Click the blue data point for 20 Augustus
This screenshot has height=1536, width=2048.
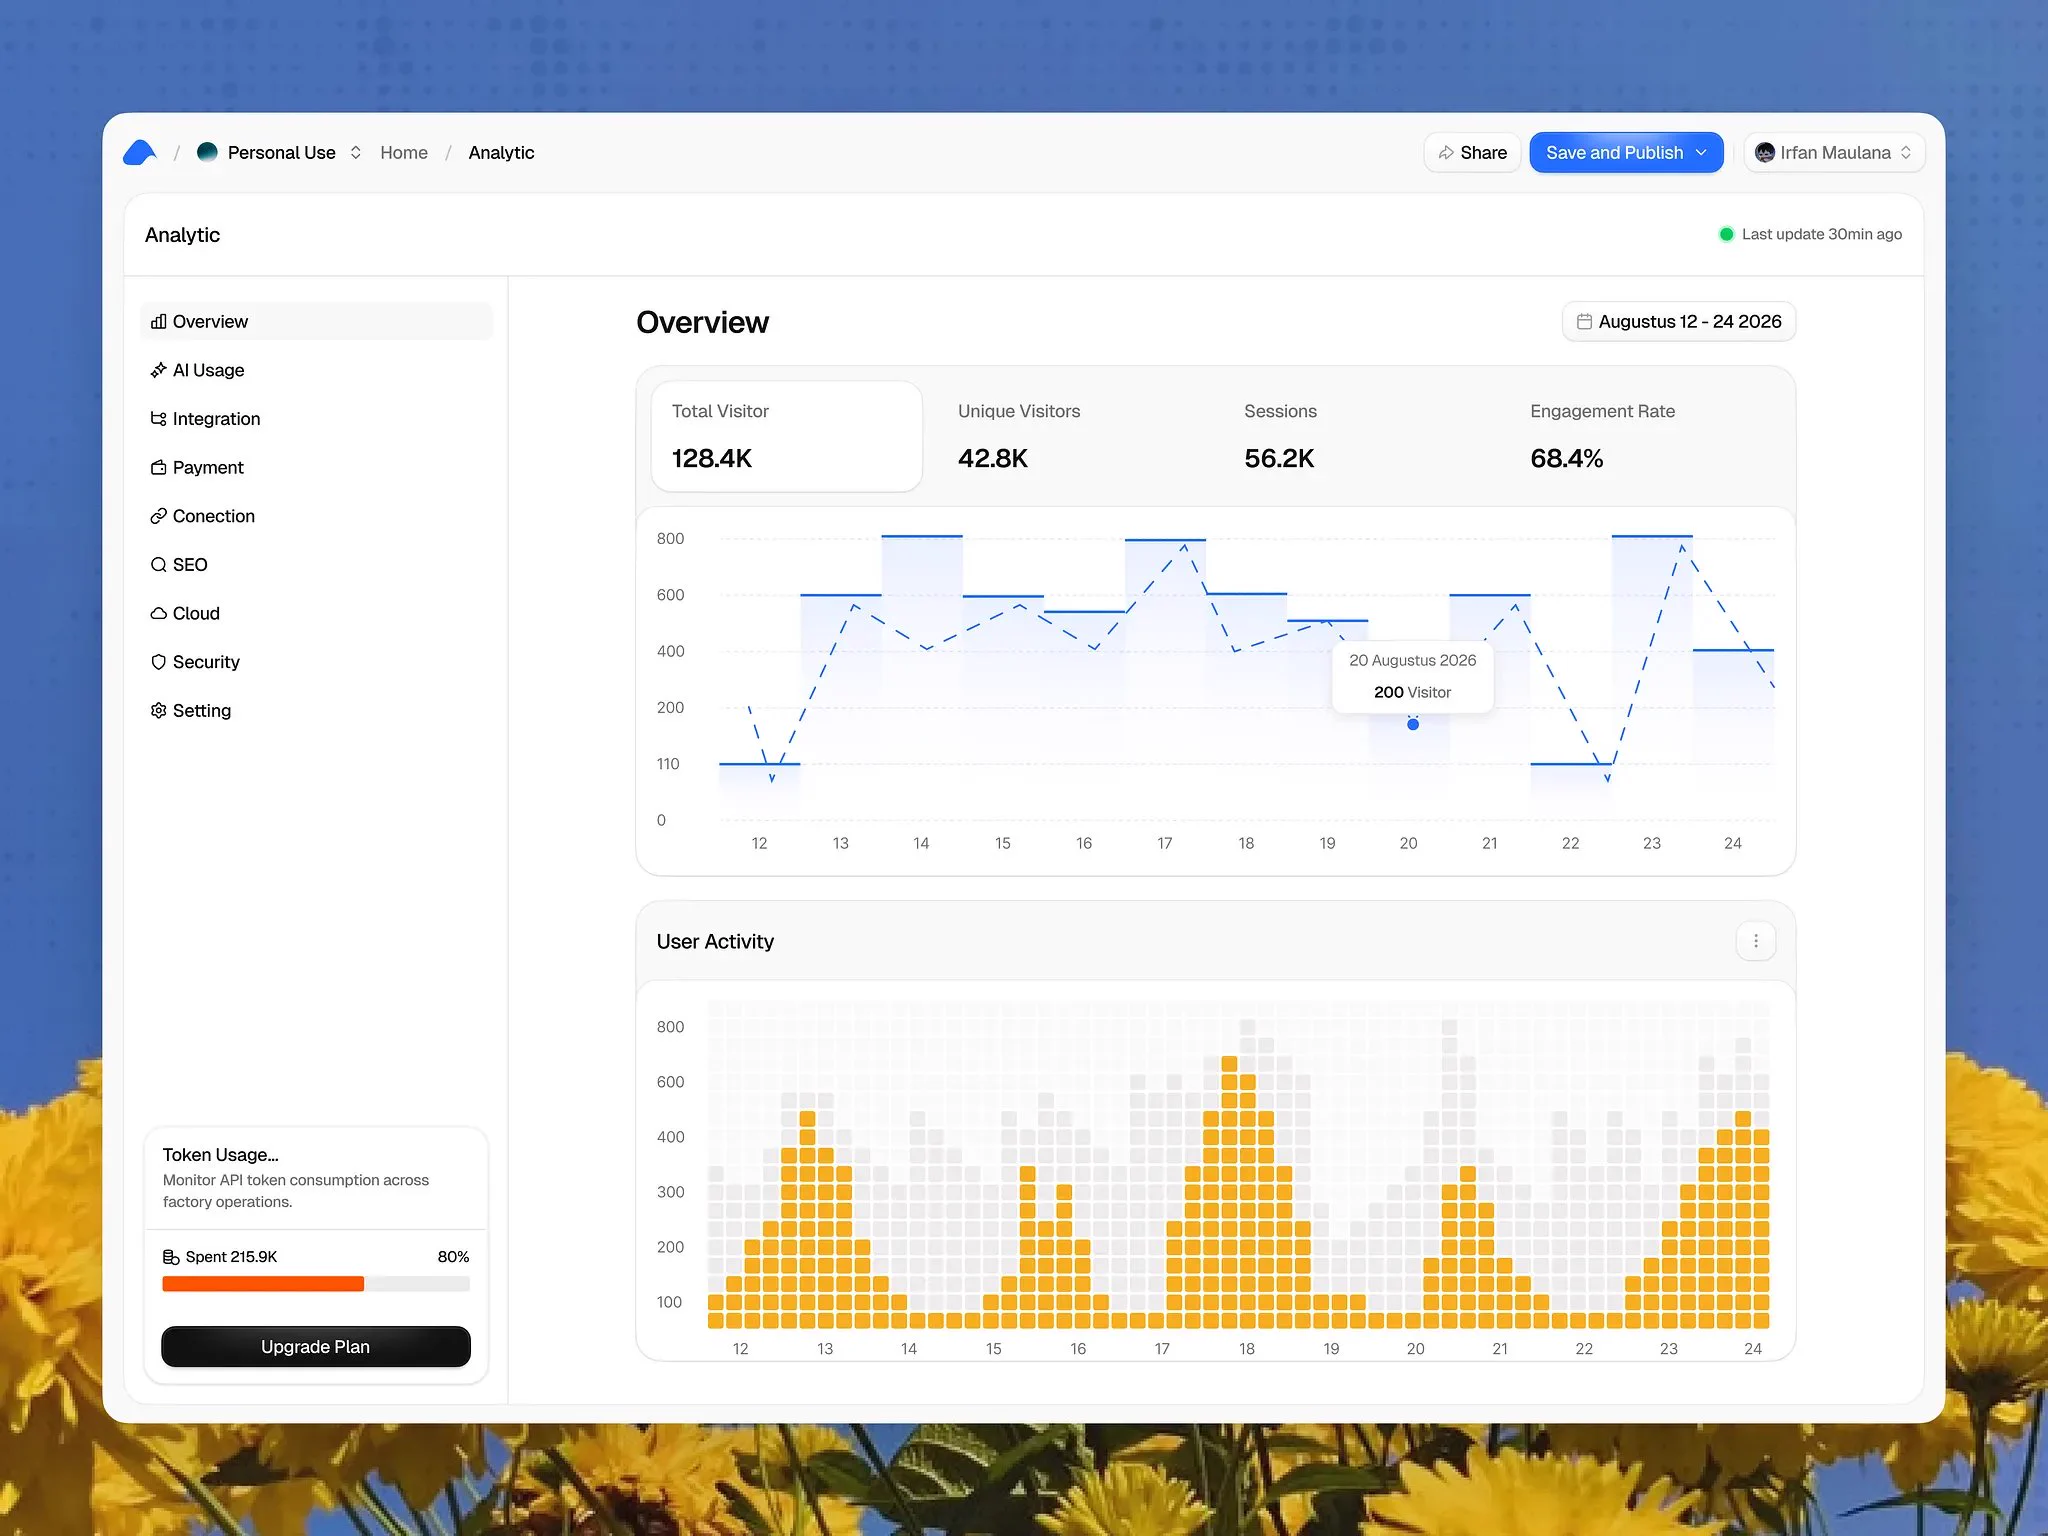1413,724
